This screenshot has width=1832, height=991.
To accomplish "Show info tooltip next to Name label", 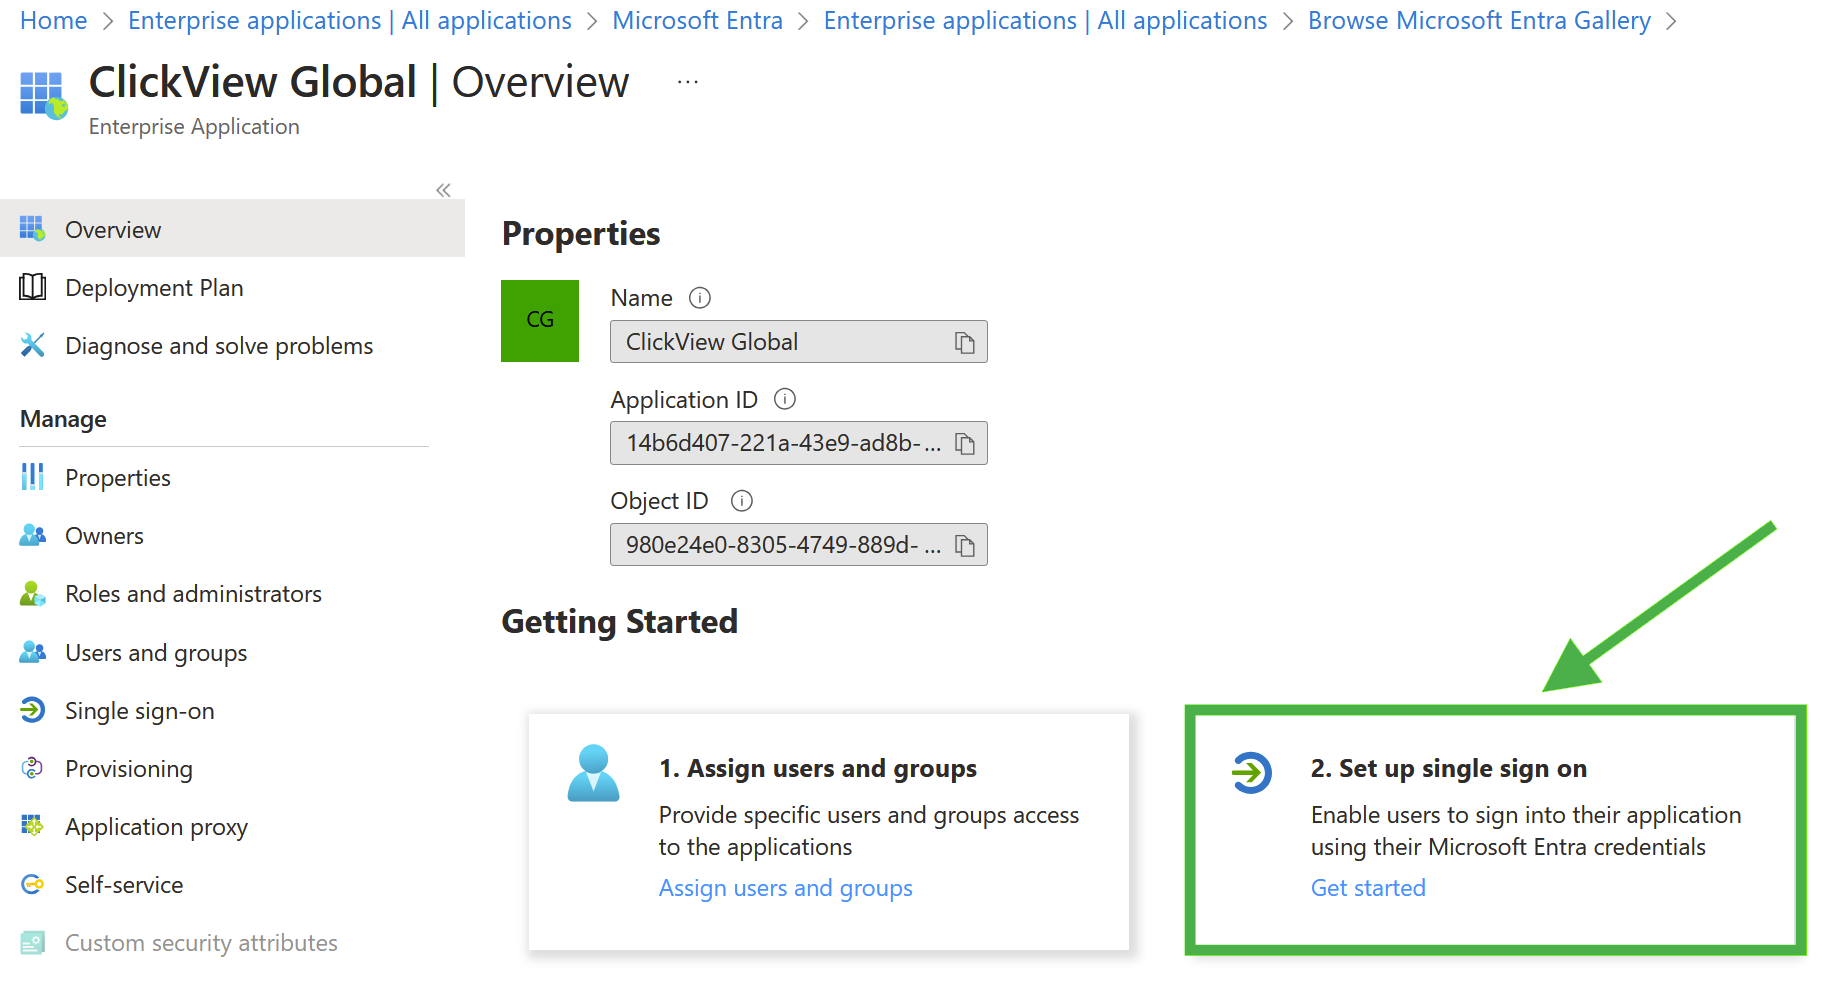I will [x=700, y=298].
